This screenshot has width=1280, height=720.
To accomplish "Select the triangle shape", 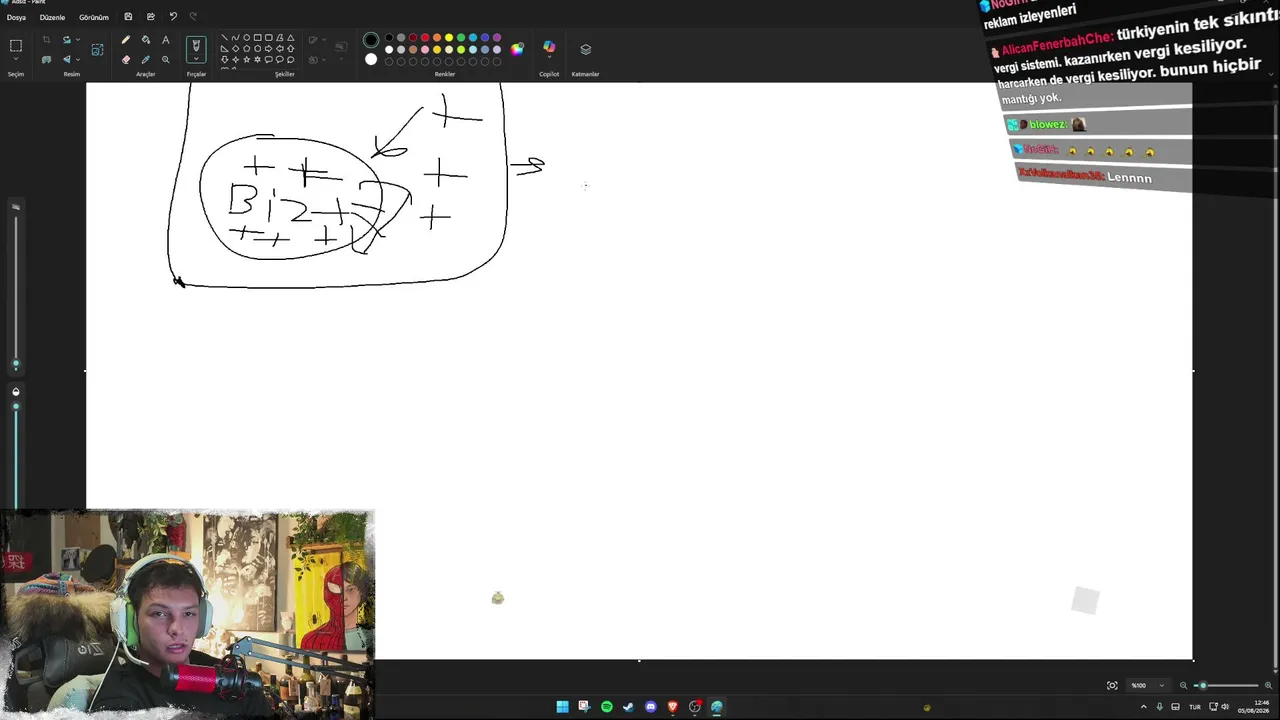I will pos(291,38).
